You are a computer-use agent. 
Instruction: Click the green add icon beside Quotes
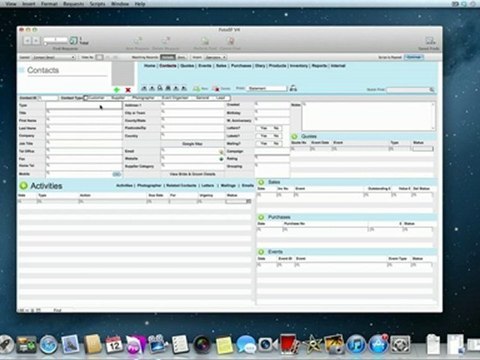pyautogui.click(x=294, y=136)
